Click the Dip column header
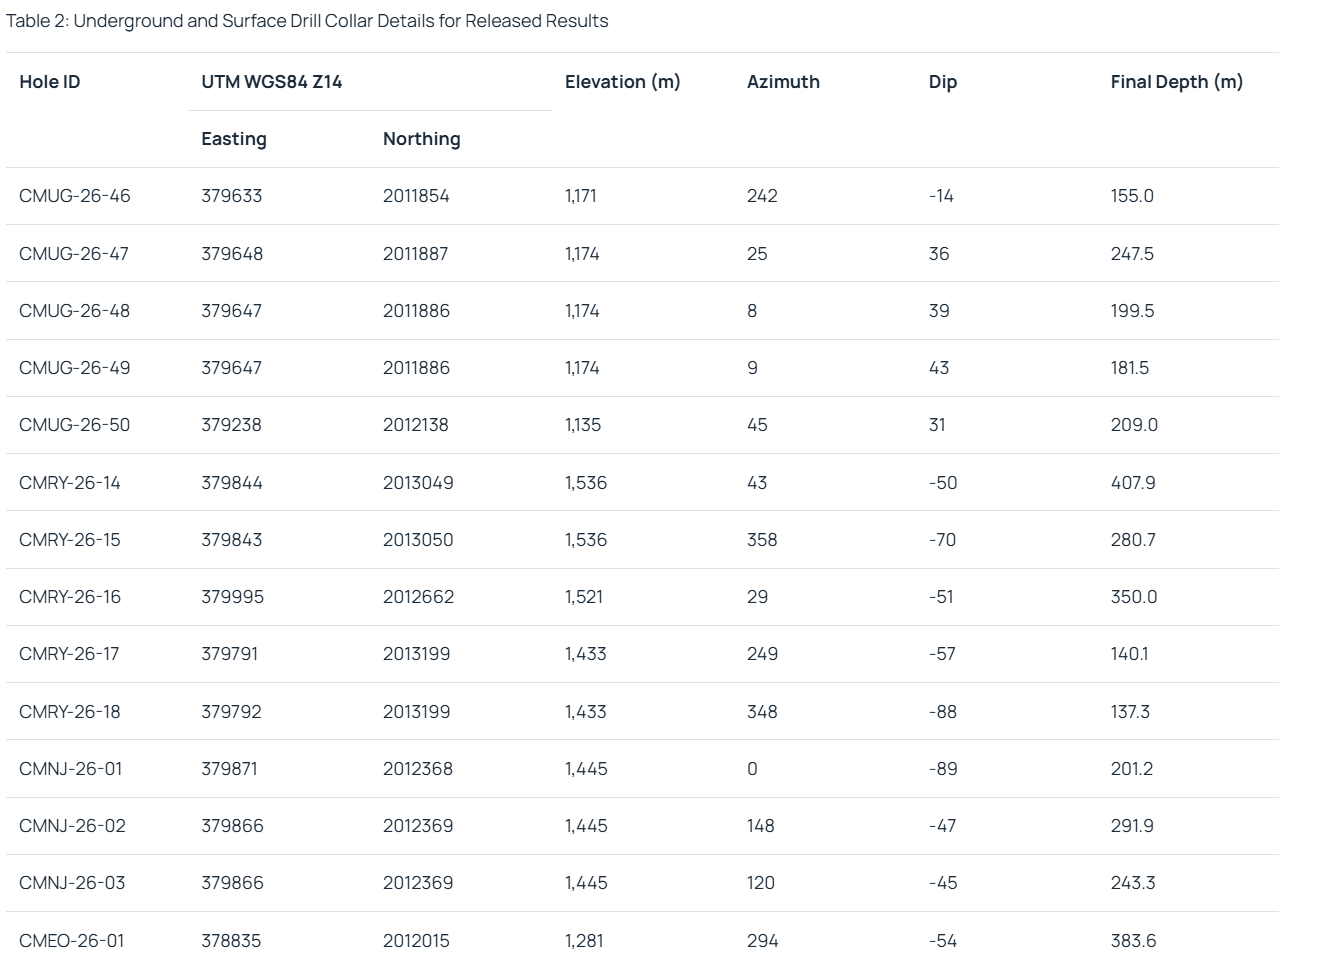 point(942,82)
